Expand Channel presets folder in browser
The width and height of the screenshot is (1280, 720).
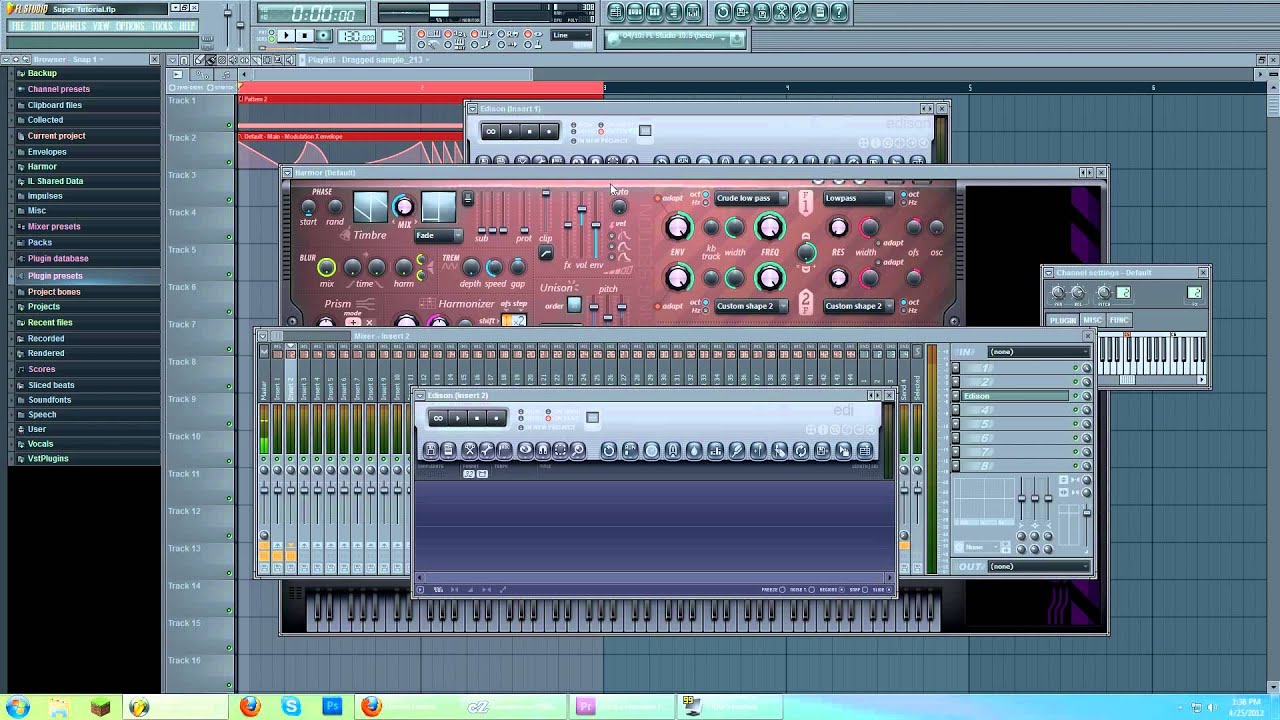click(x=58, y=89)
